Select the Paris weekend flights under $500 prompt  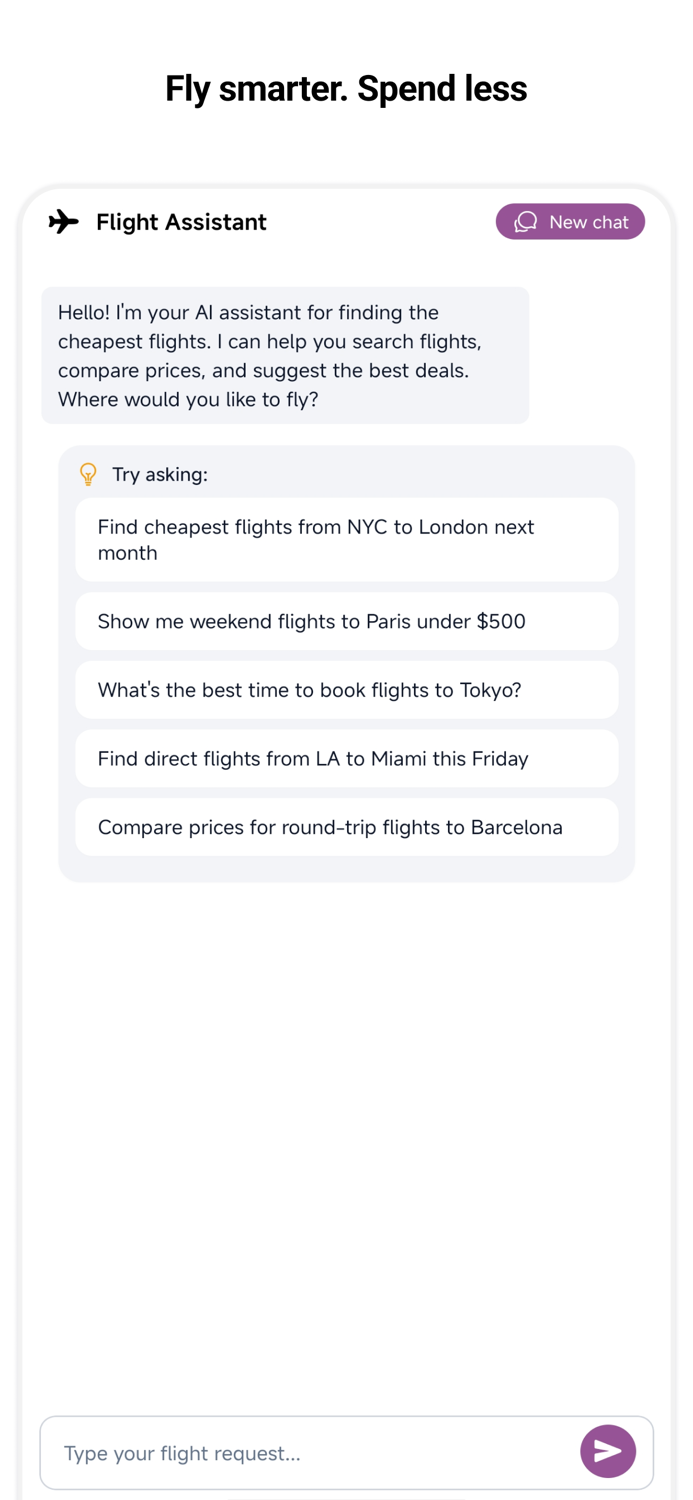point(346,621)
